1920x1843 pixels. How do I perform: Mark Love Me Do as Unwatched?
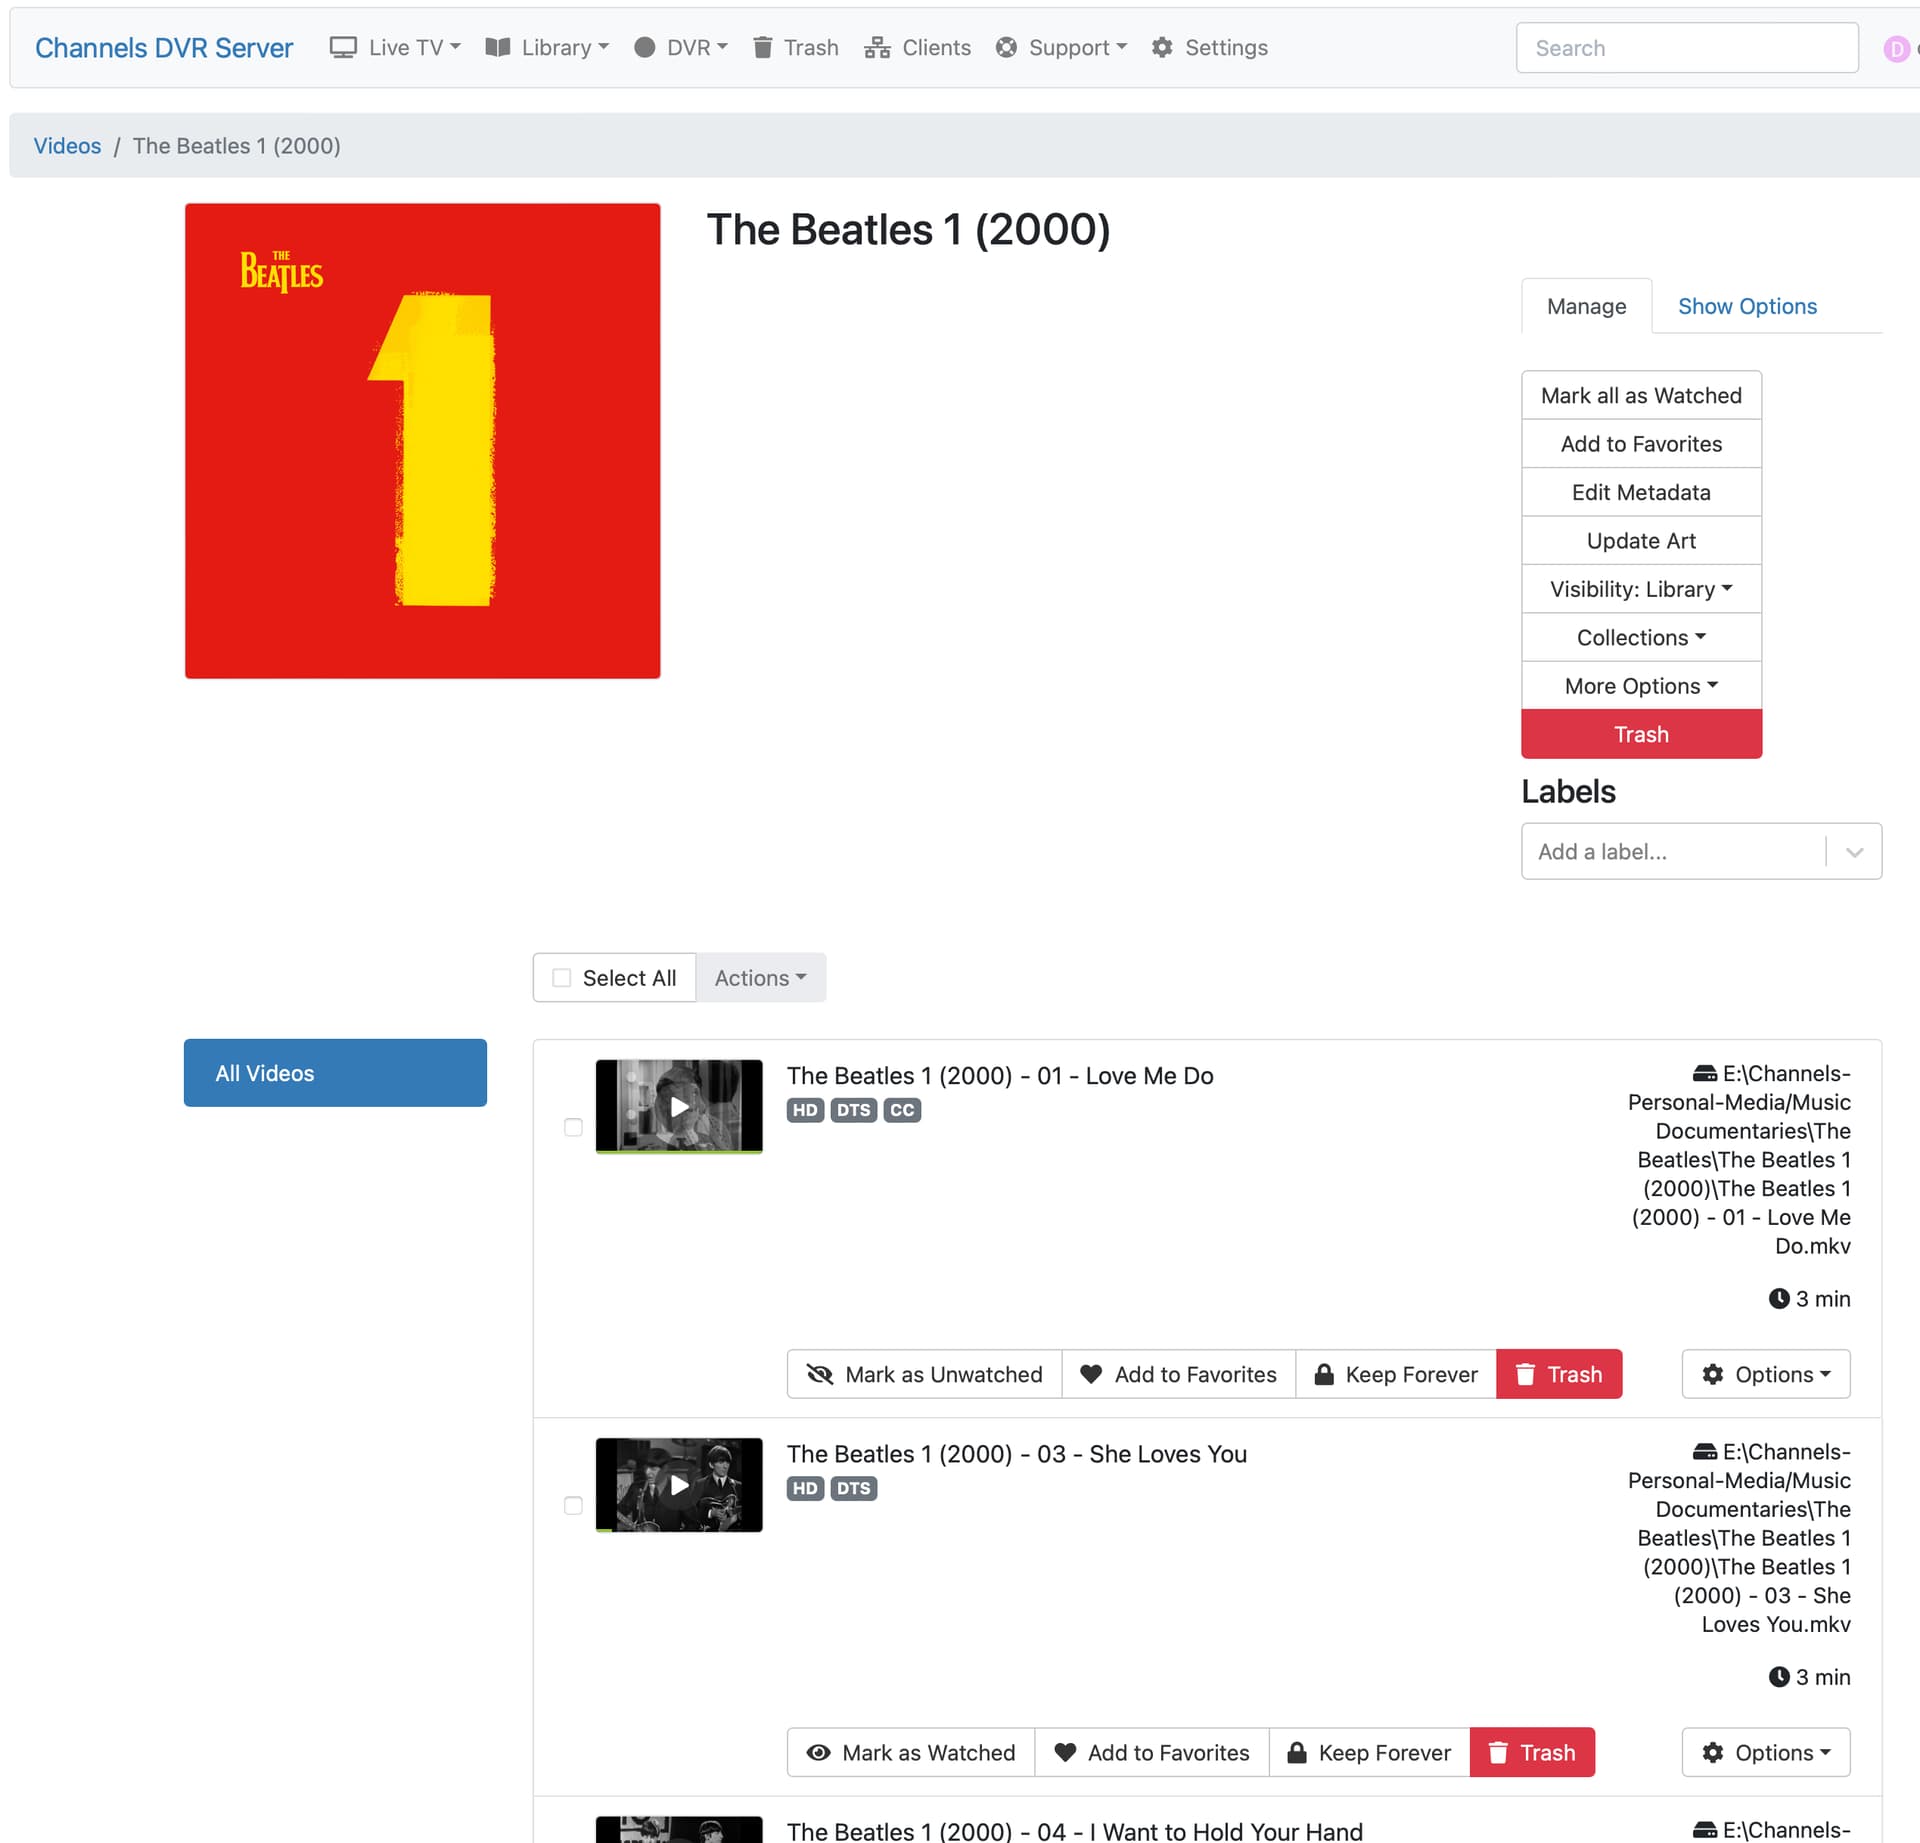[924, 1374]
